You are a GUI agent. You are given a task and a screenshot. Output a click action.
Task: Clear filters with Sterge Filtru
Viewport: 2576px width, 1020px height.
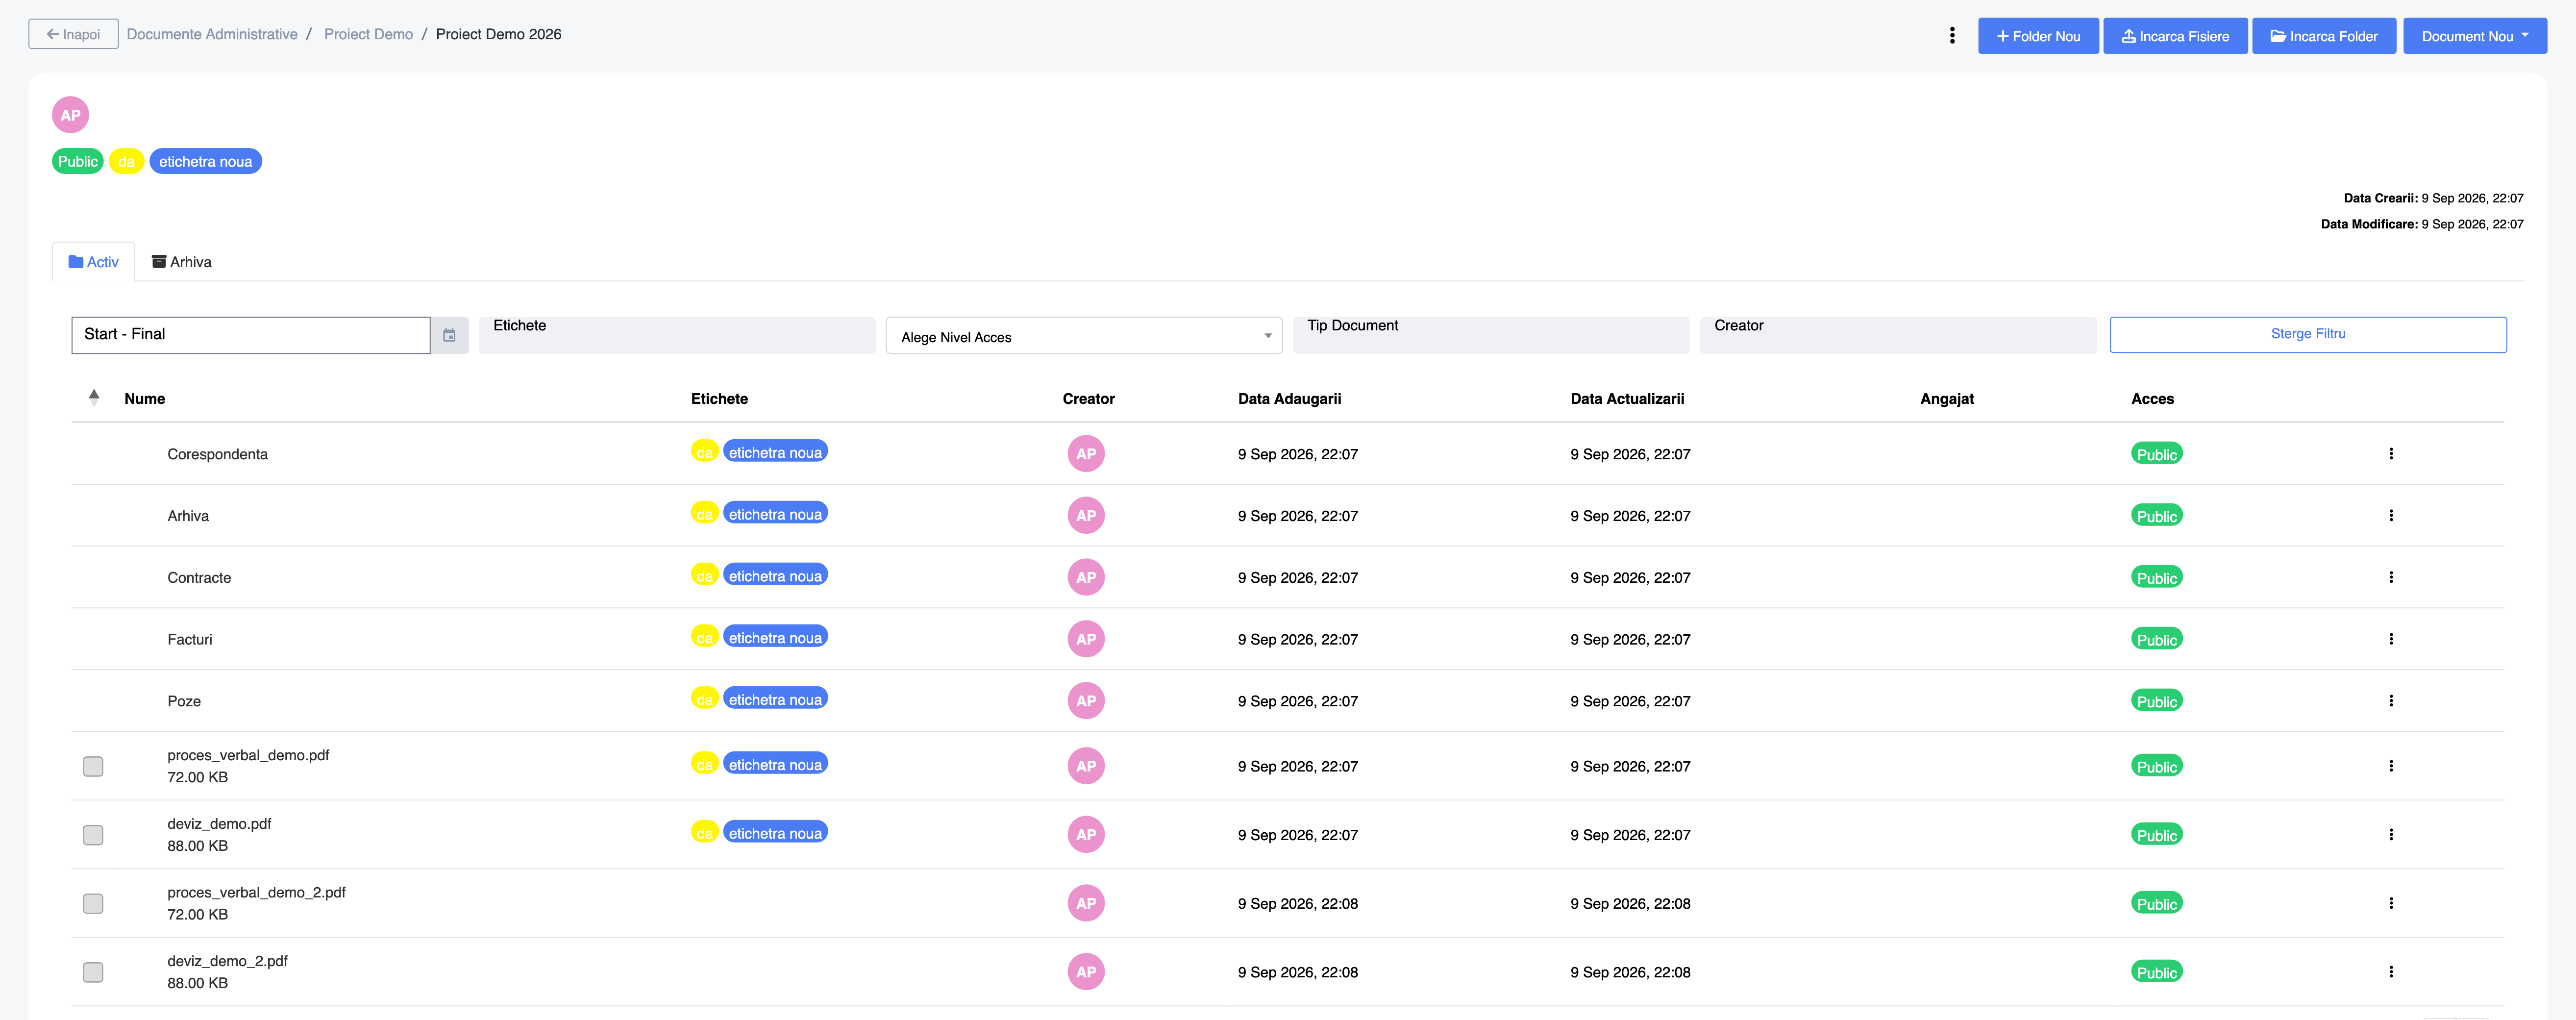coord(2307,334)
